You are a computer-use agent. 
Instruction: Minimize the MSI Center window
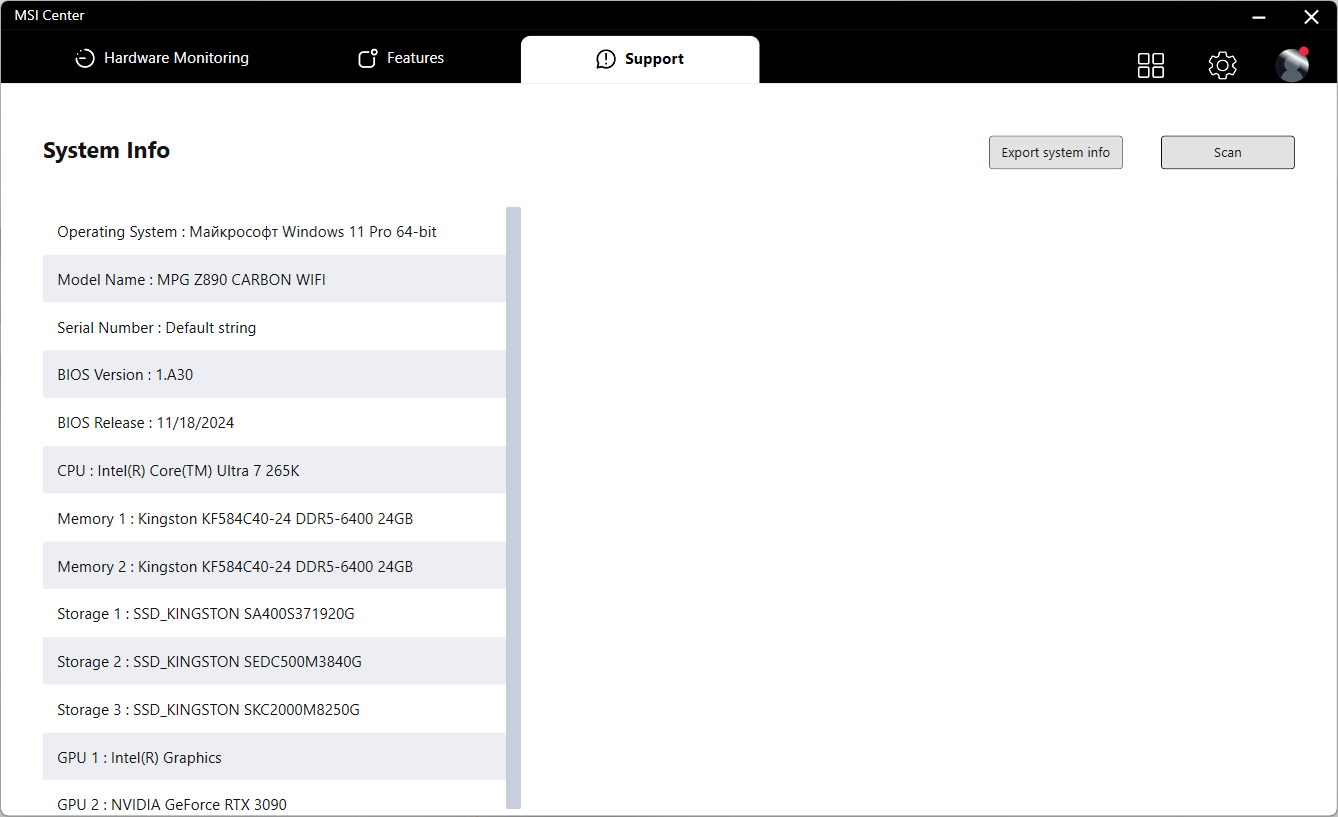coord(1261,16)
